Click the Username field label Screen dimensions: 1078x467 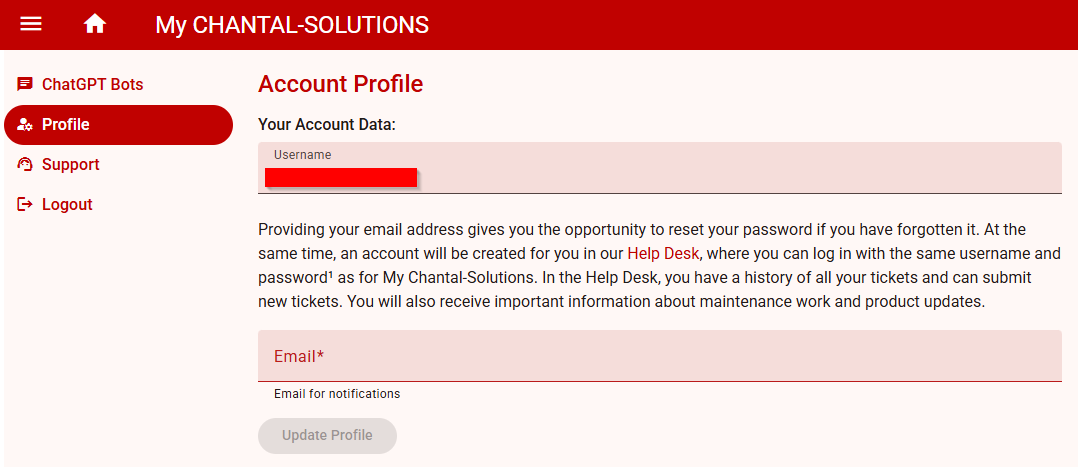click(302, 155)
